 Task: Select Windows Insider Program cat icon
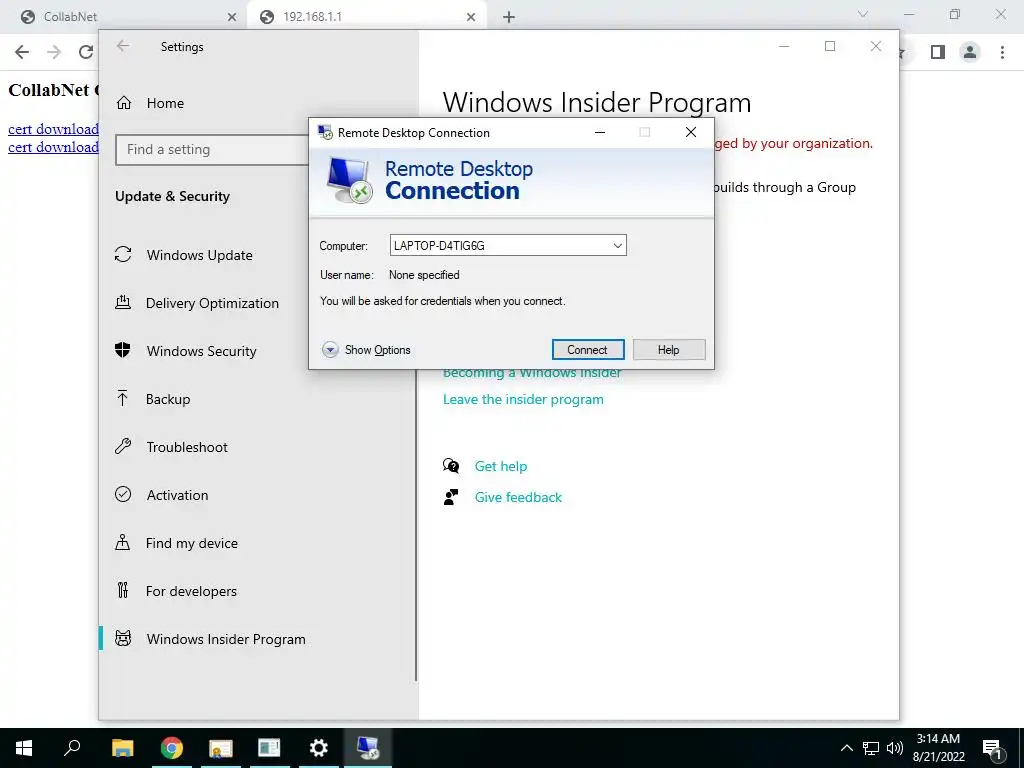[123, 638]
